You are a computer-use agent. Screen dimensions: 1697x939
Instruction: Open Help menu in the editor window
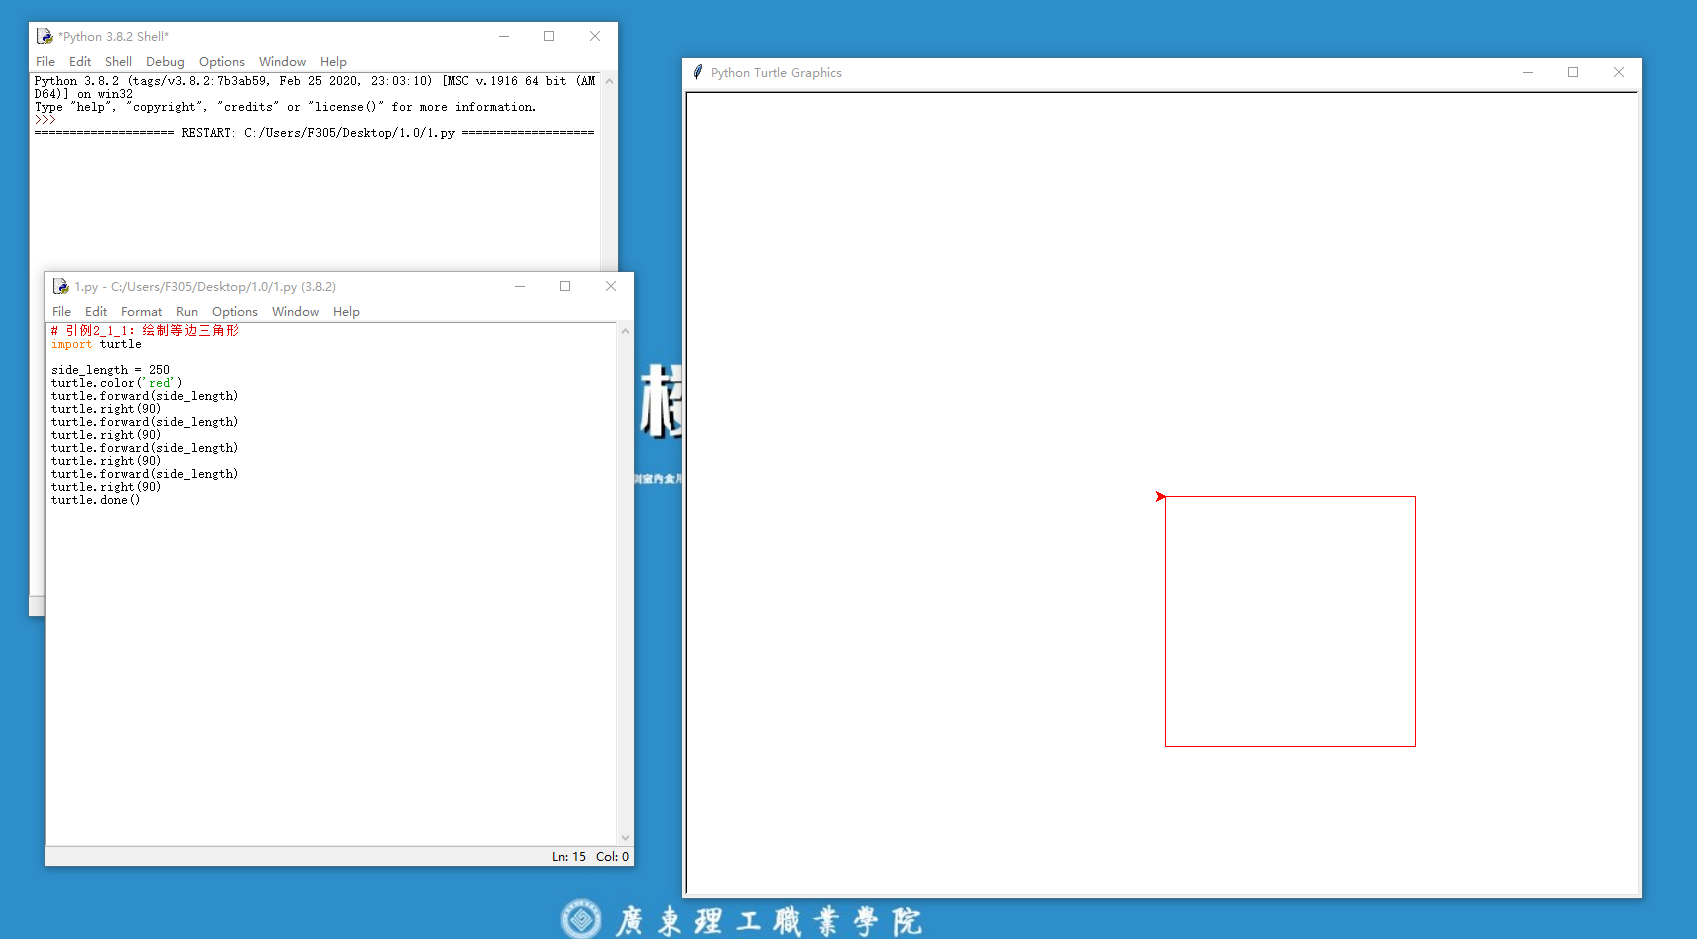(x=346, y=312)
